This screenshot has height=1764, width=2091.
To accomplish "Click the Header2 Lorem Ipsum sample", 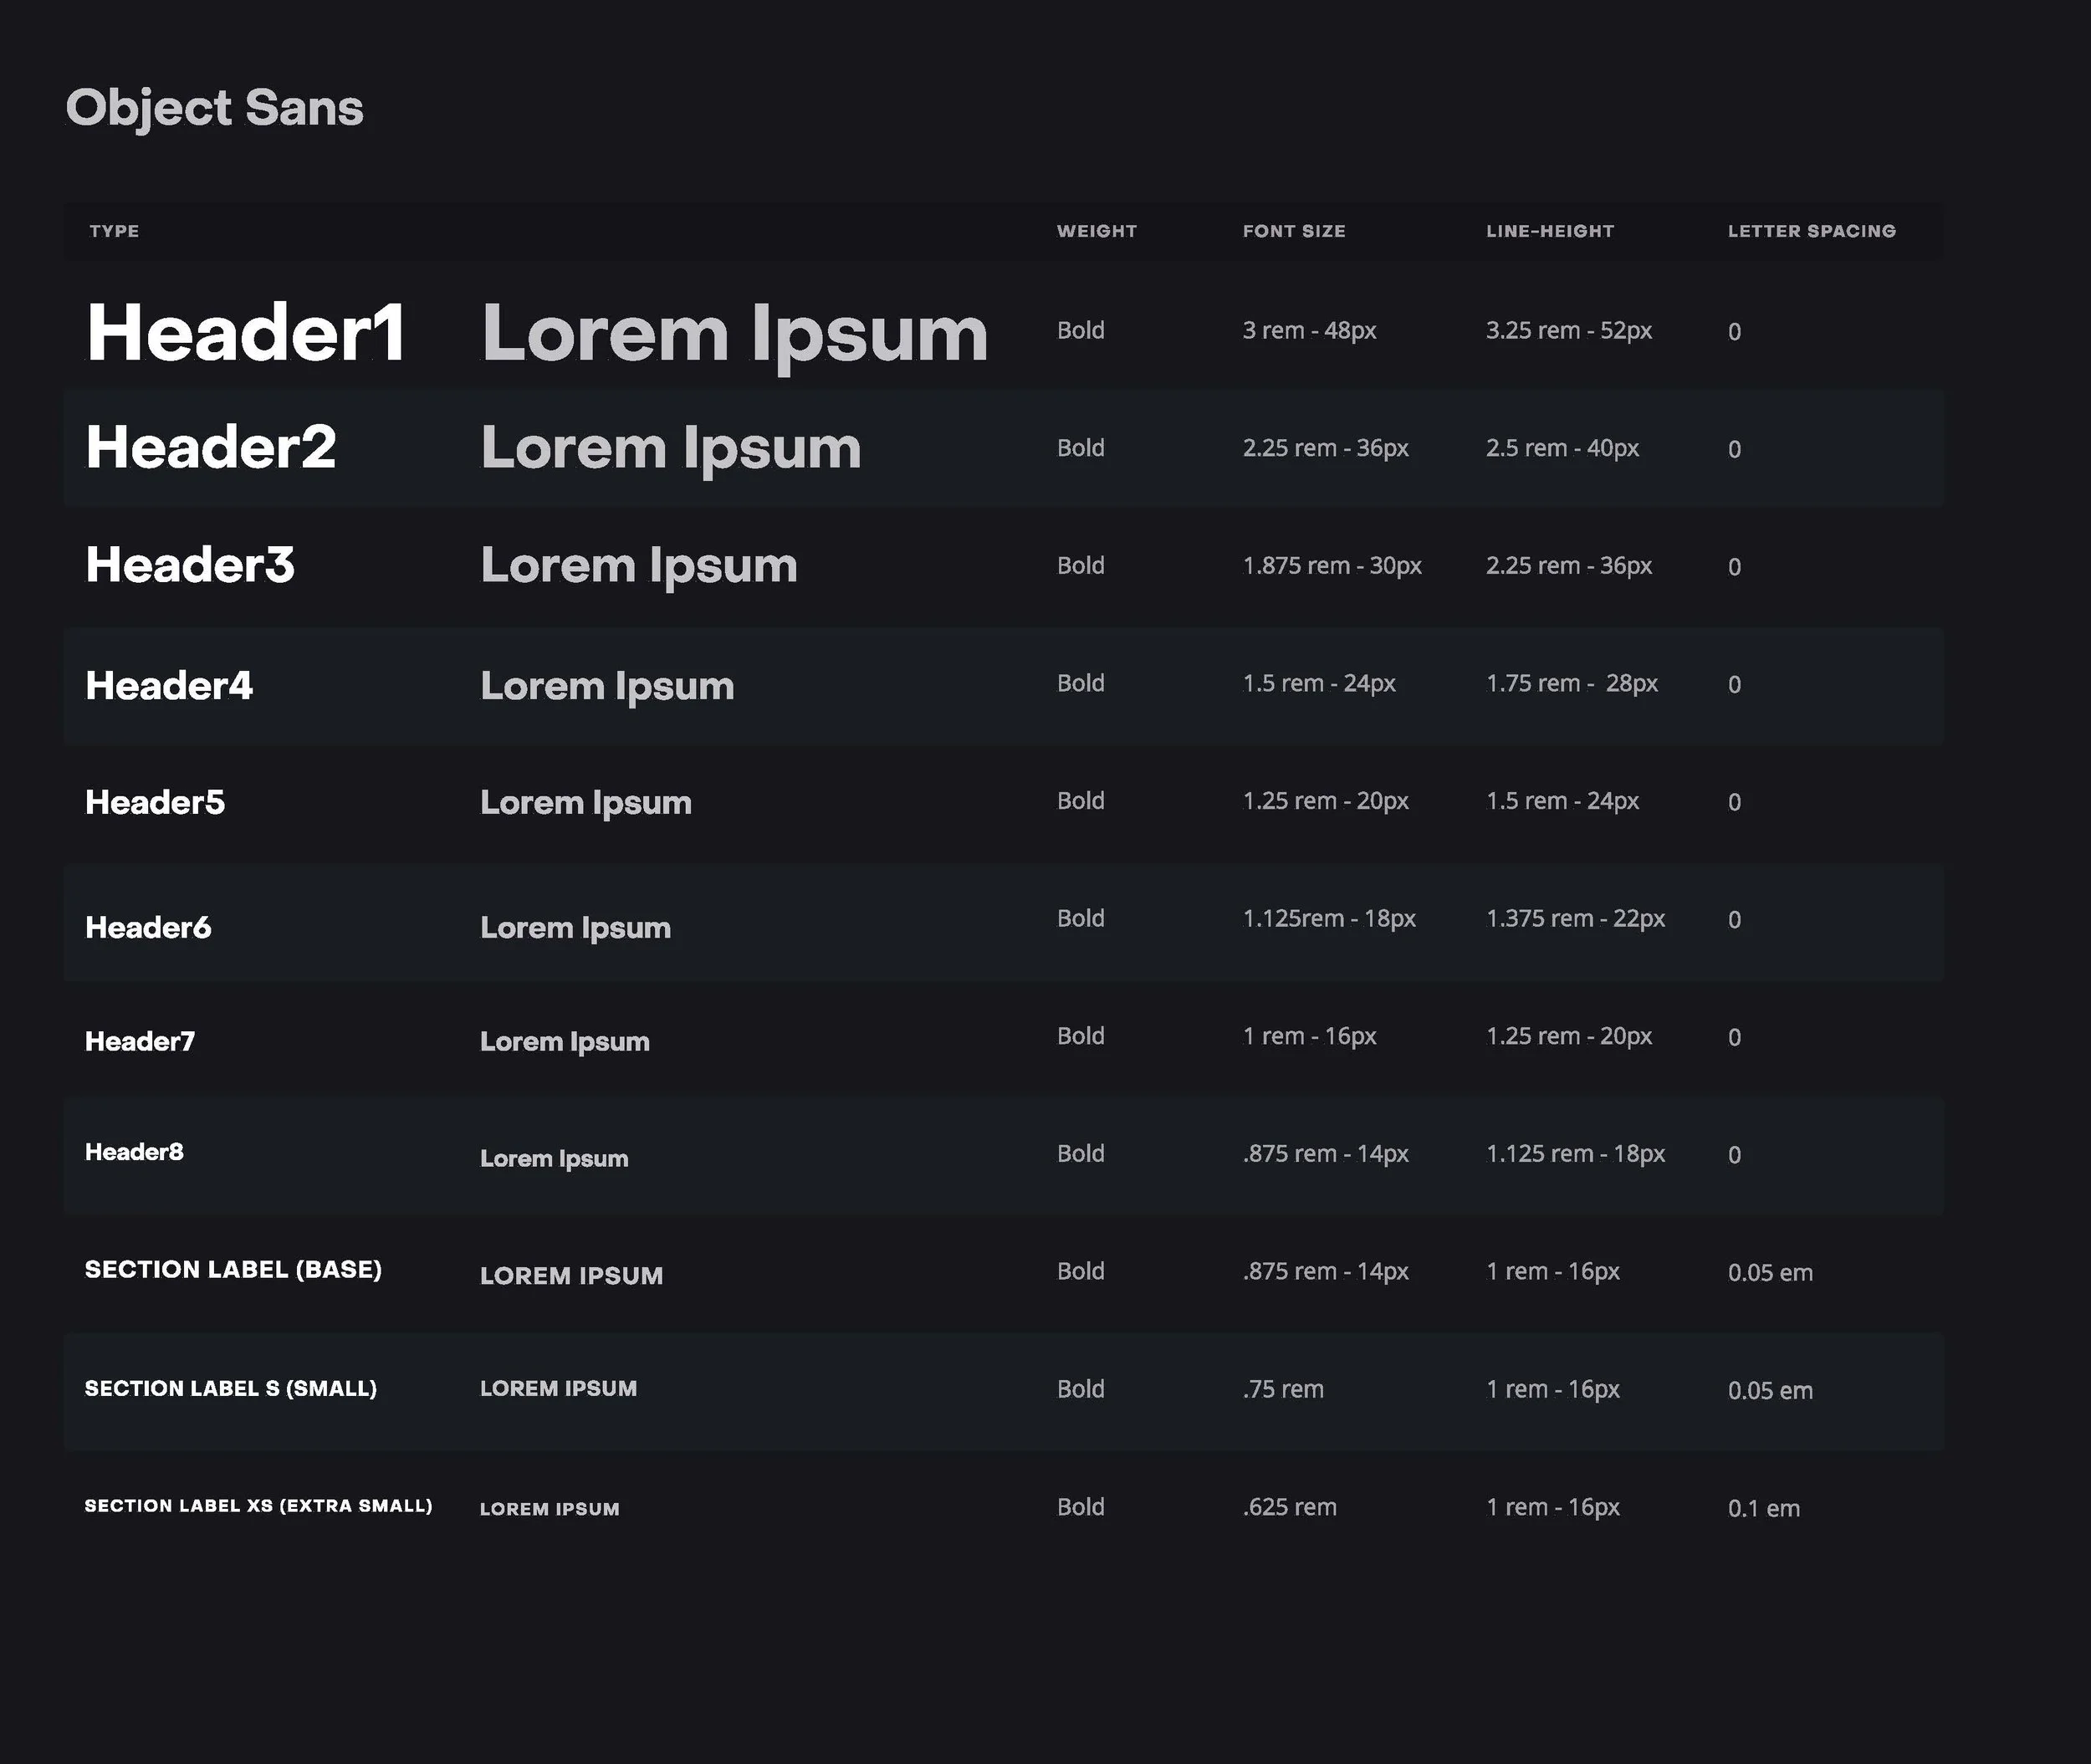I will click(x=670, y=448).
